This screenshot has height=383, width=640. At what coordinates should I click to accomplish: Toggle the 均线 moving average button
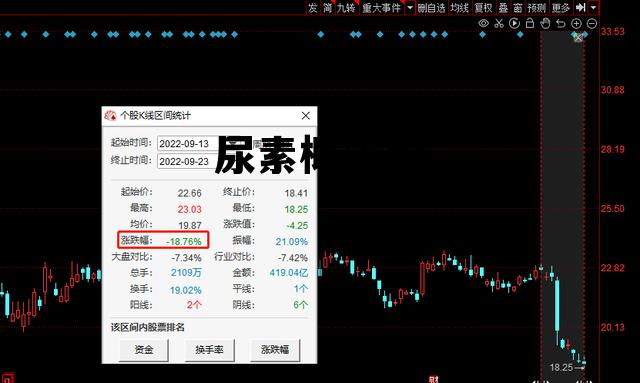460,7
